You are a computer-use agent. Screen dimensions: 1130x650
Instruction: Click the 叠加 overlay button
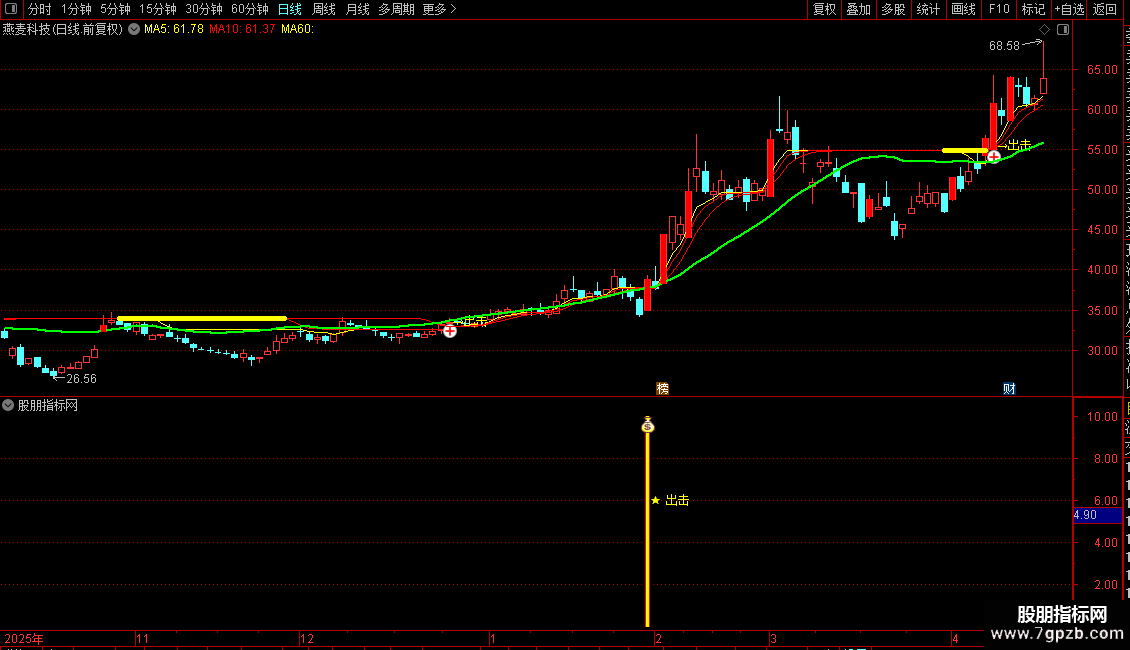pyautogui.click(x=858, y=9)
